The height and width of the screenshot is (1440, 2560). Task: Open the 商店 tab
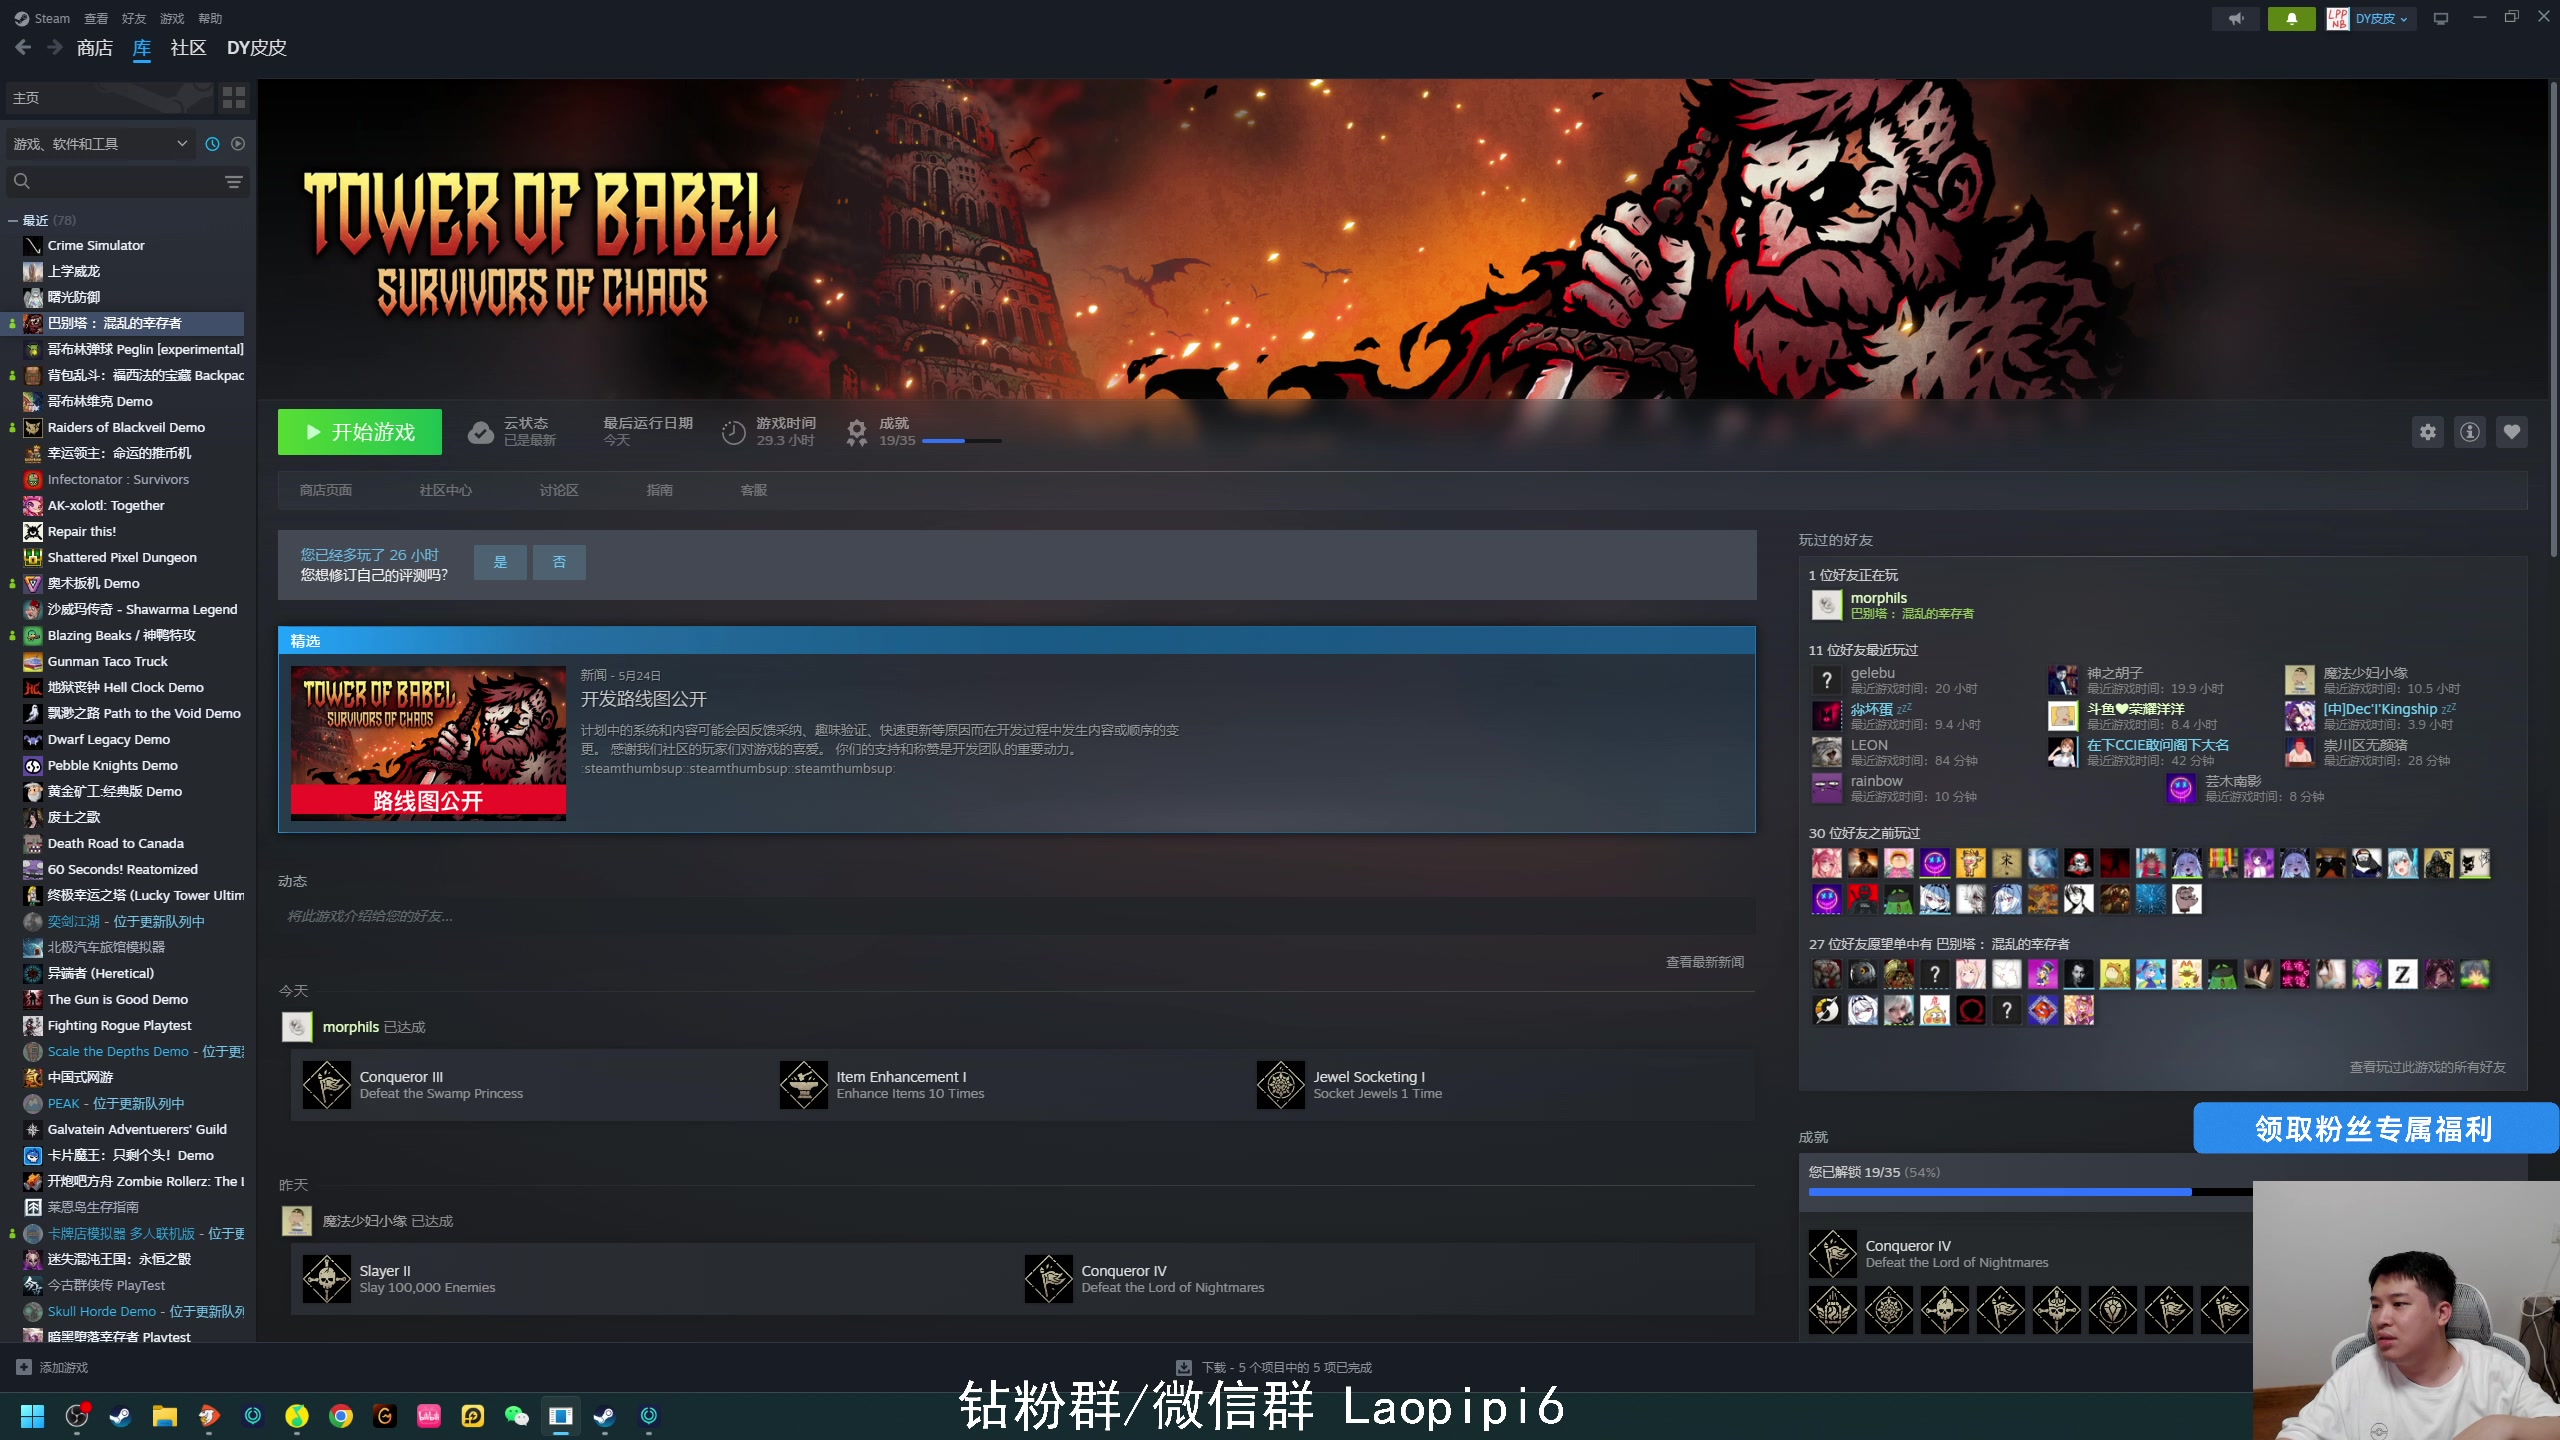(x=94, y=47)
